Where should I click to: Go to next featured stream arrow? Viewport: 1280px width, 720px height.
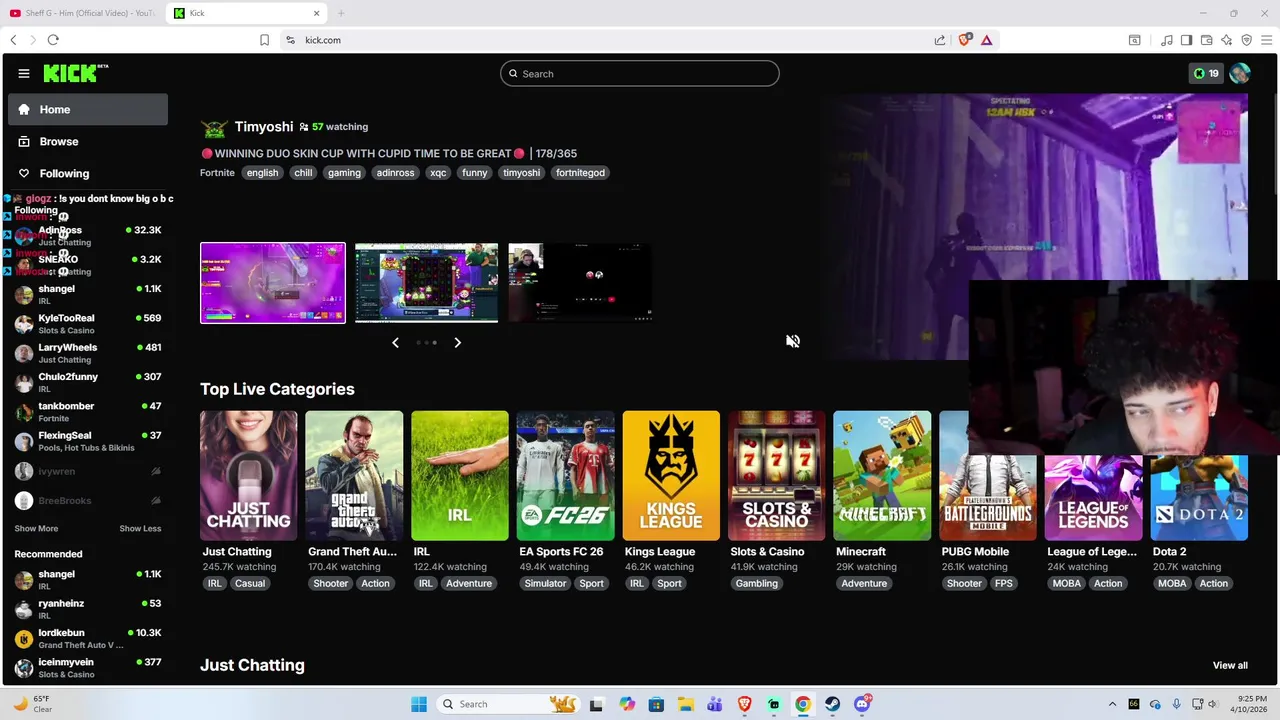click(457, 342)
